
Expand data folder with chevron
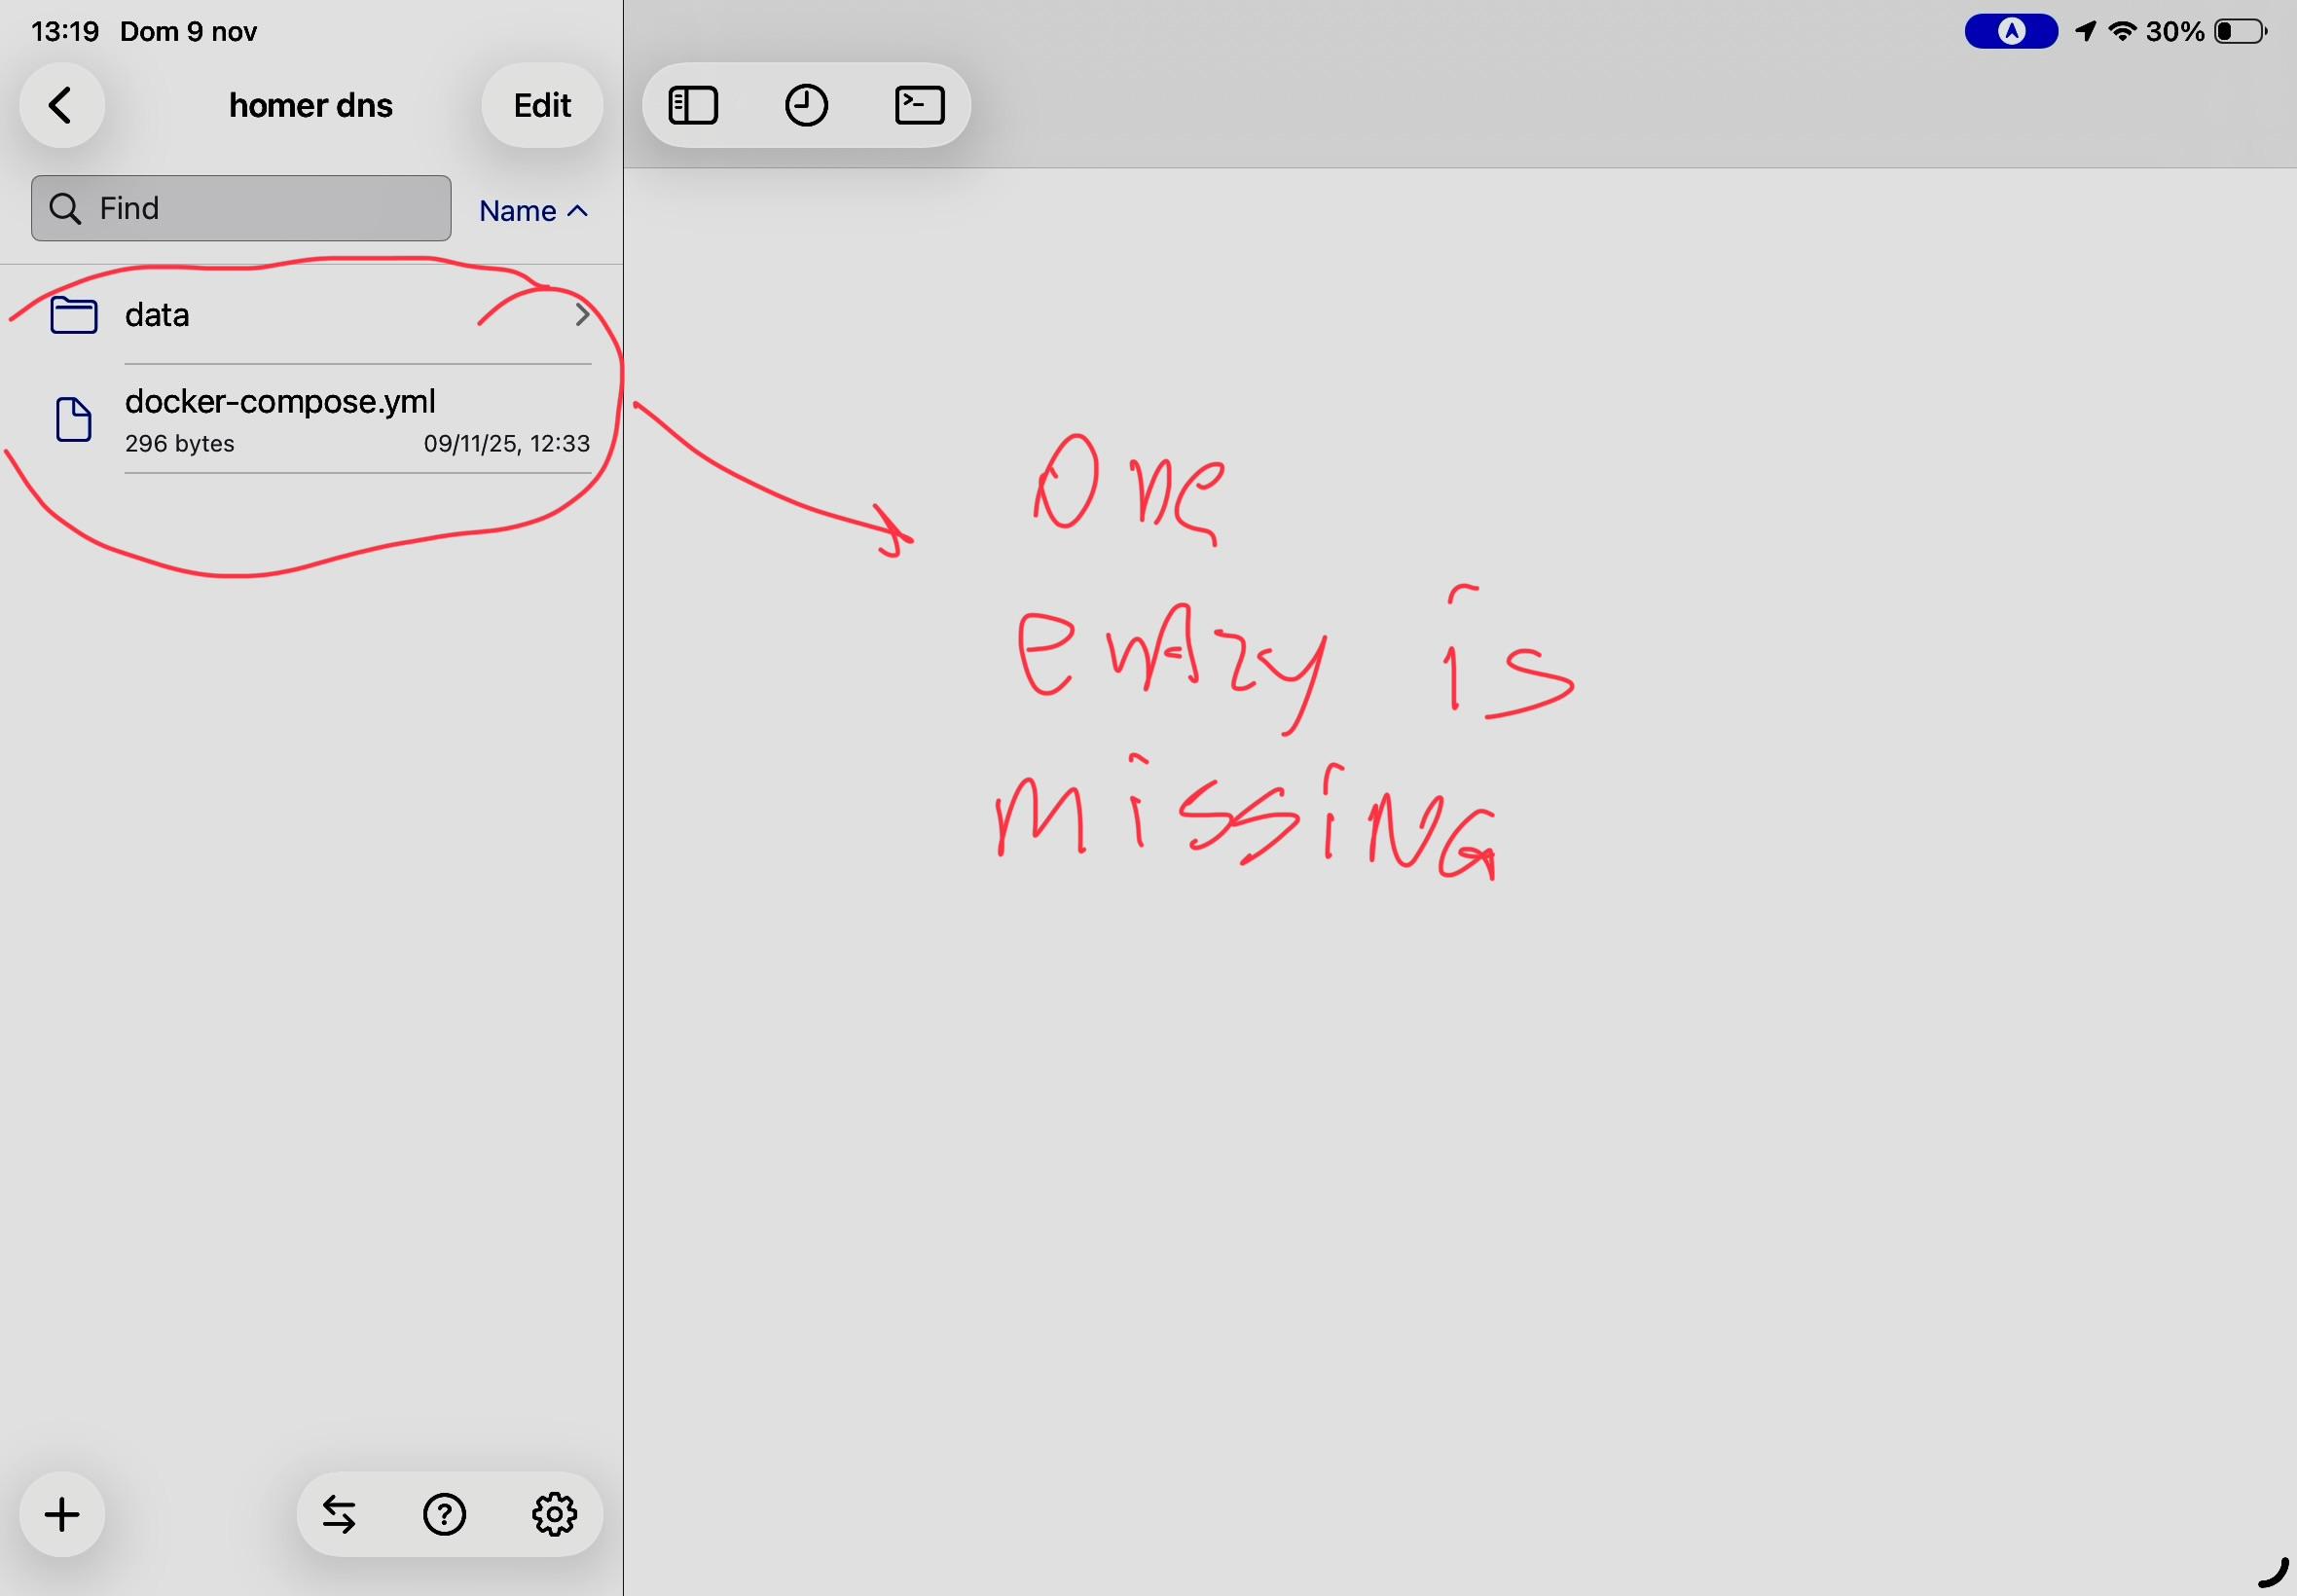pos(582,315)
